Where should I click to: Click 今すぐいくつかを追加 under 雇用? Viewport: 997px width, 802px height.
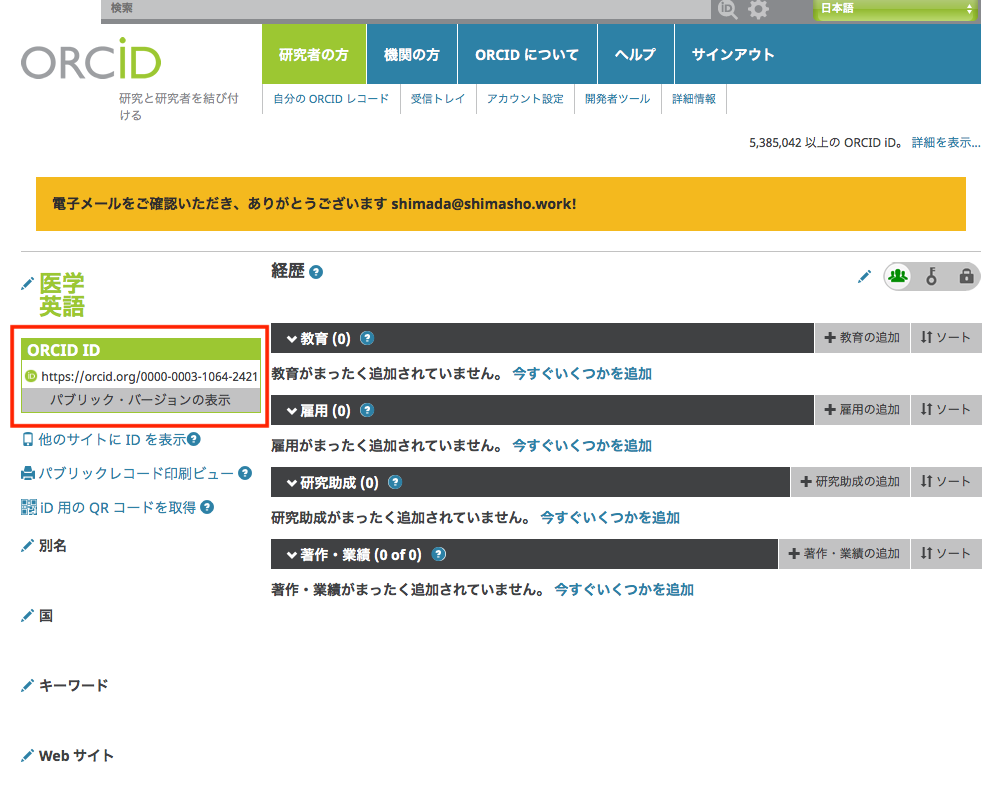[582, 446]
